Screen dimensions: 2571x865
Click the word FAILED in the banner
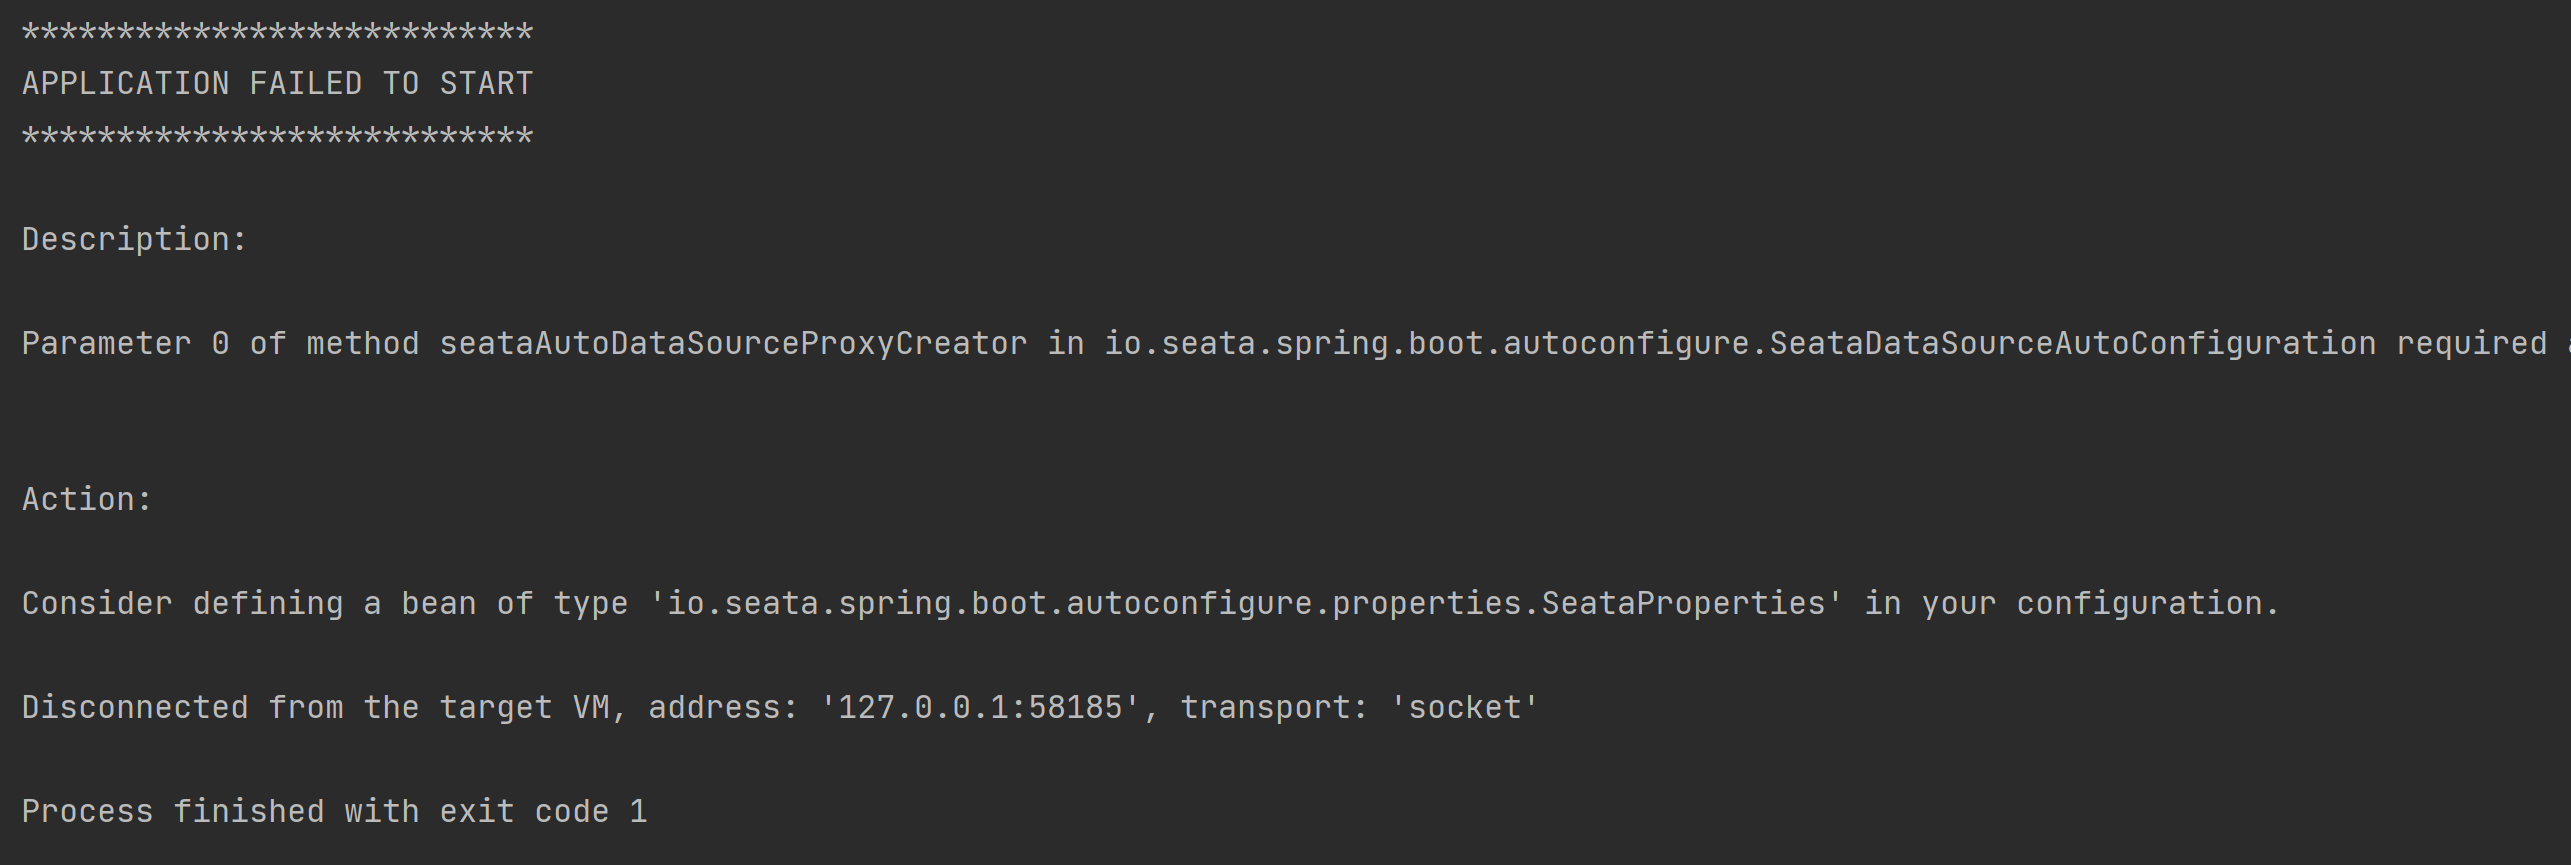pos(306,83)
